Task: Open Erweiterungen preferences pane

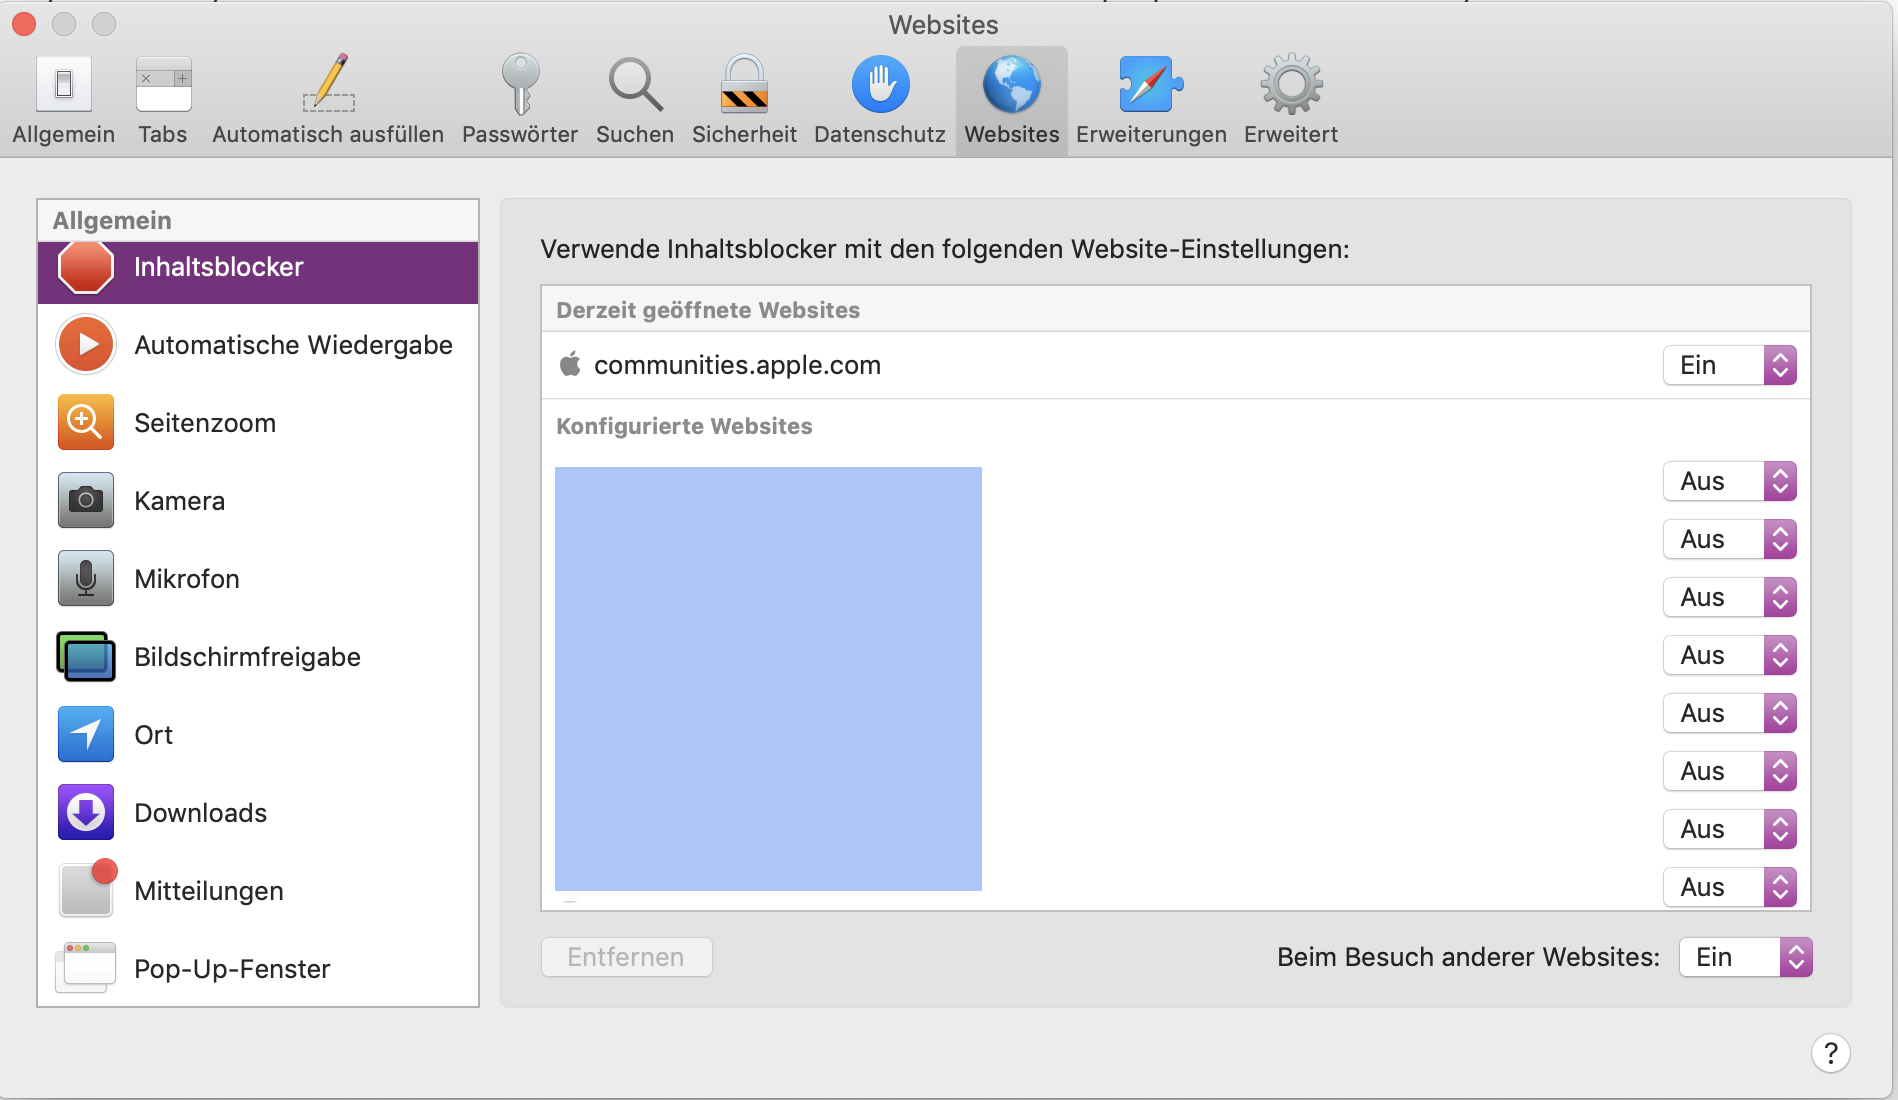Action: point(1151,100)
